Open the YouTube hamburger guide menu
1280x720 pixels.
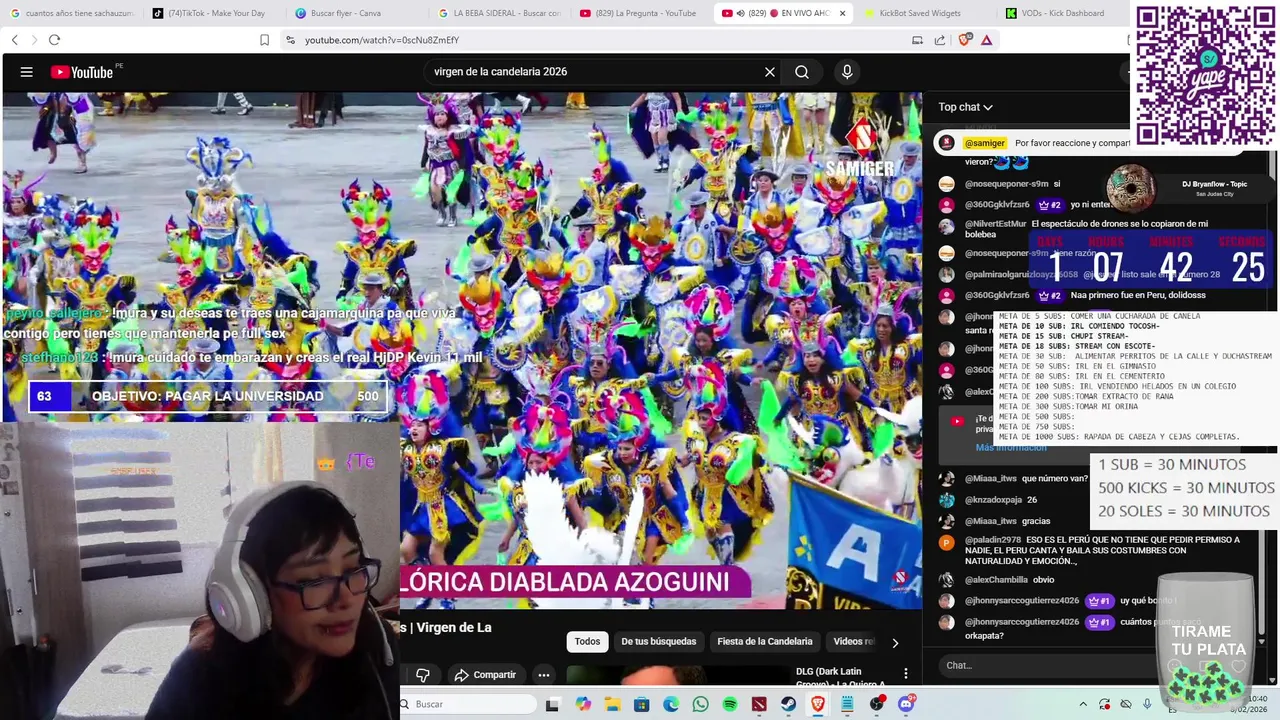27,72
